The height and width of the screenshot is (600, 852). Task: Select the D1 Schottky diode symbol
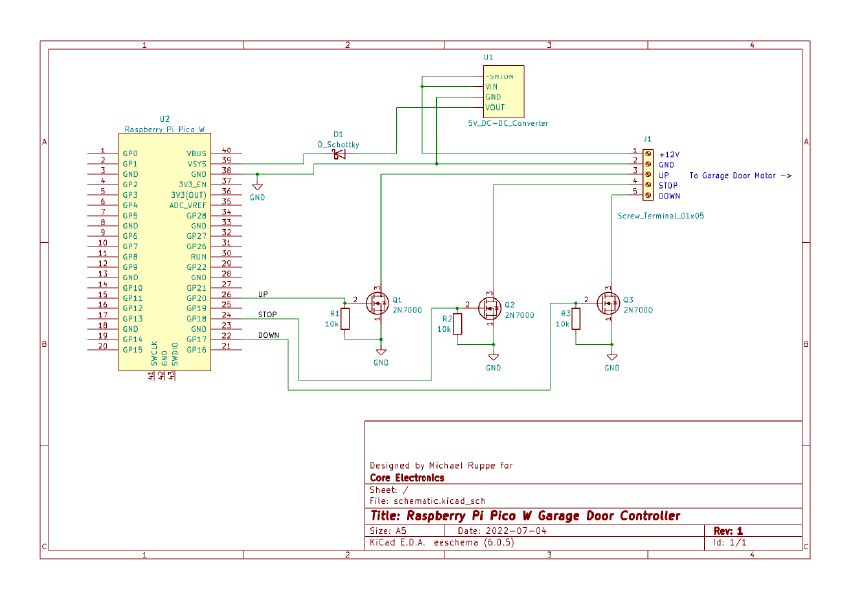tap(339, 155)
